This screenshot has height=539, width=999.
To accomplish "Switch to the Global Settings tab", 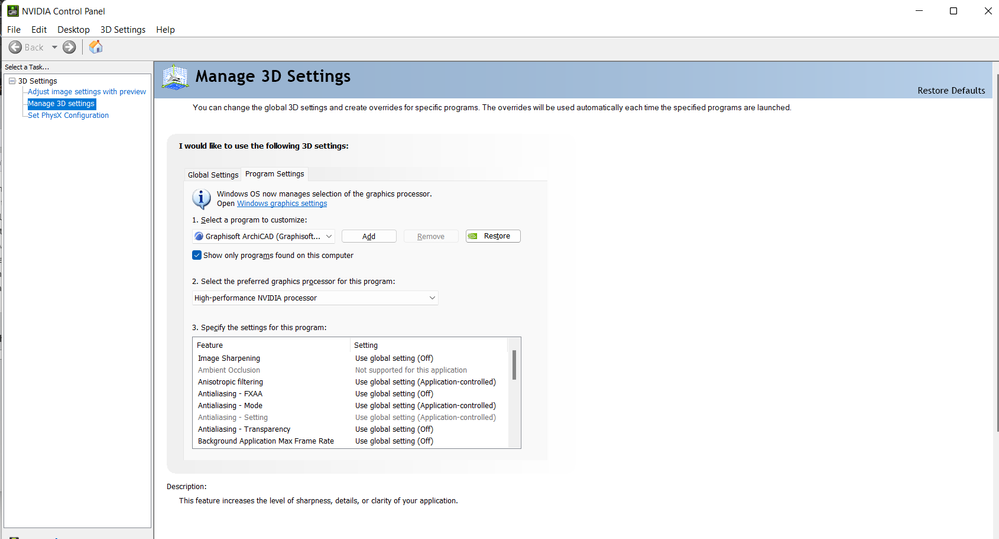I will click(213, 175).
